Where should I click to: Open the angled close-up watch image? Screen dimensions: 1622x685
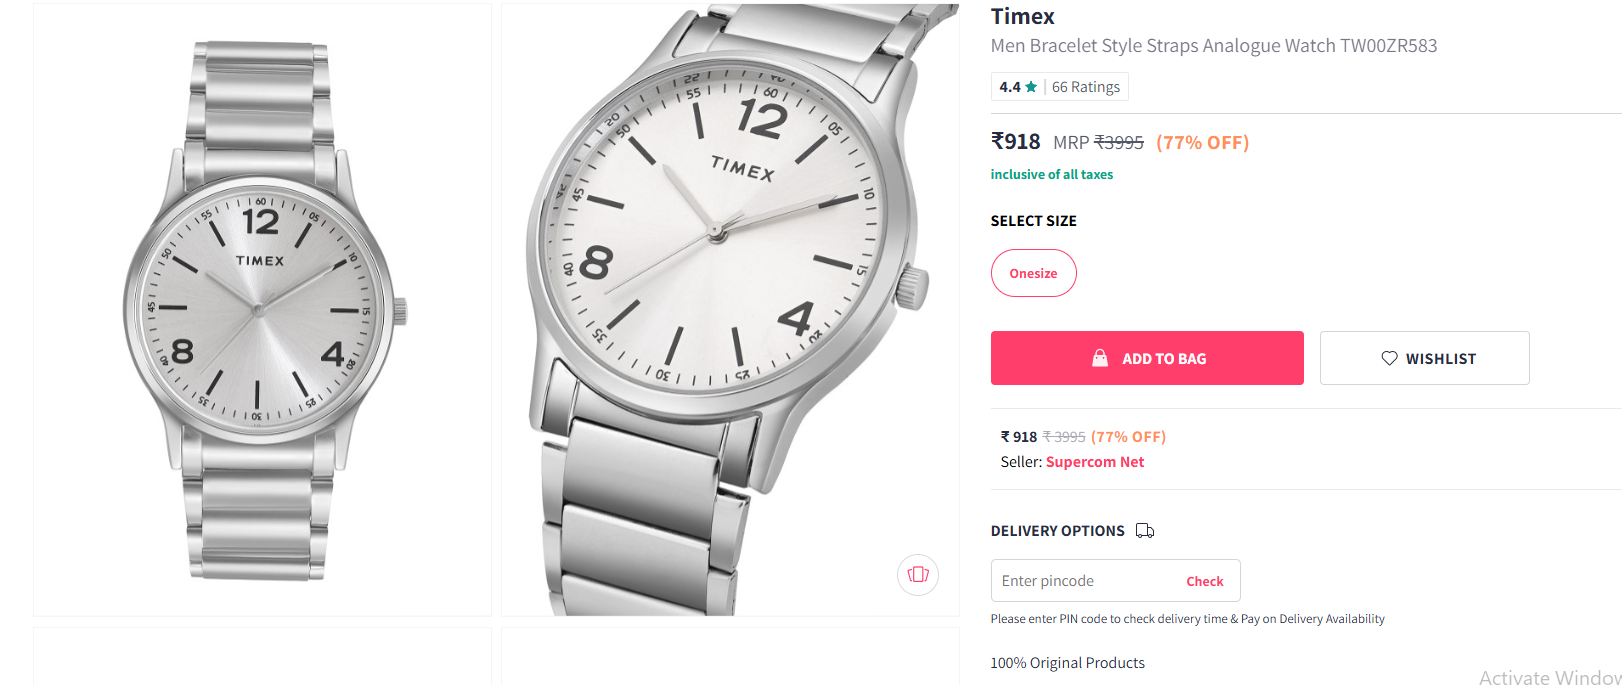(730, 310)
